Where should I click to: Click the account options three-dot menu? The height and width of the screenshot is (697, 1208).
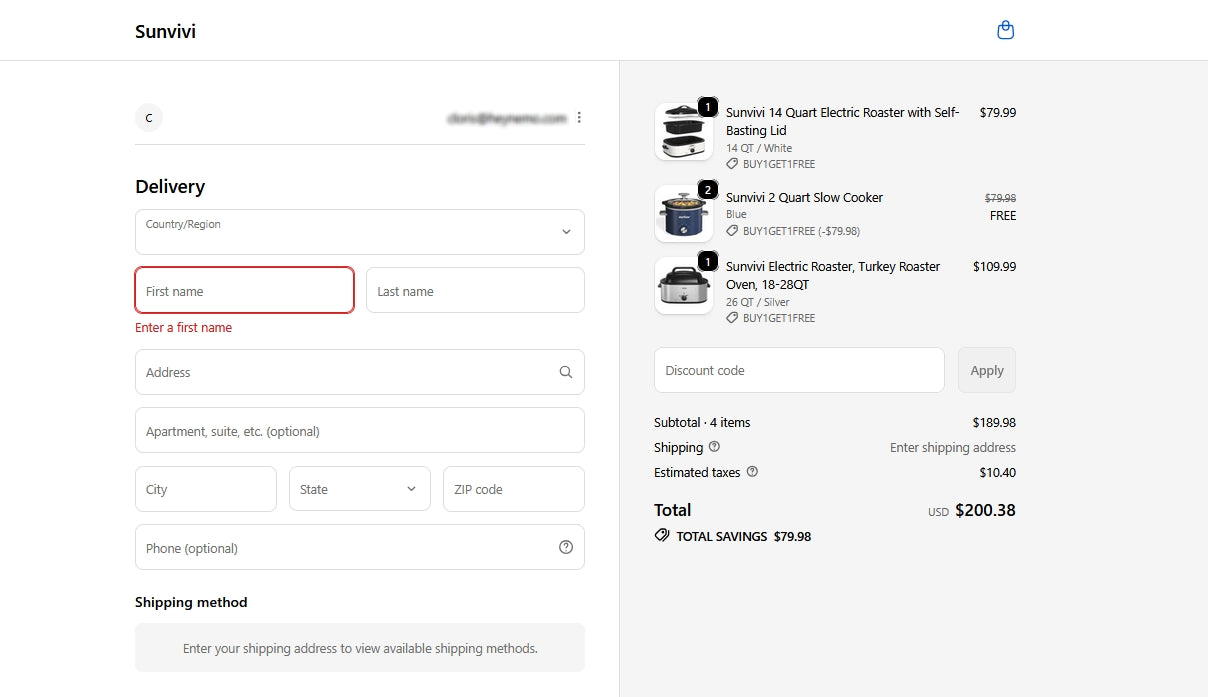pyautogui.click(x=579, y=118)
